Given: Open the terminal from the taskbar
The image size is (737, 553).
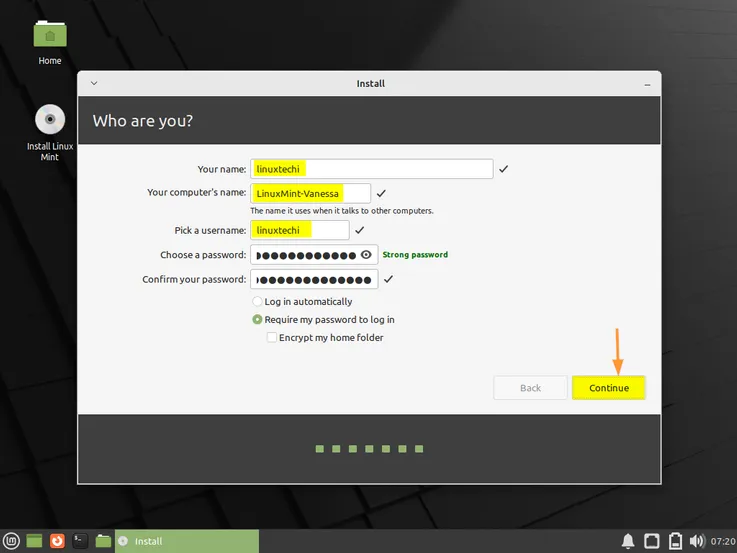Looking at the screenshot, I should tap(80, 541).
